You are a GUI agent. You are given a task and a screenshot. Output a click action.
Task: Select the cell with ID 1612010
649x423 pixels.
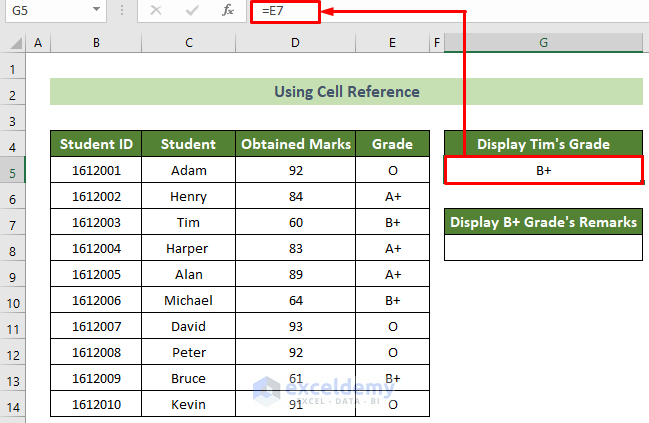click(96, 404)
